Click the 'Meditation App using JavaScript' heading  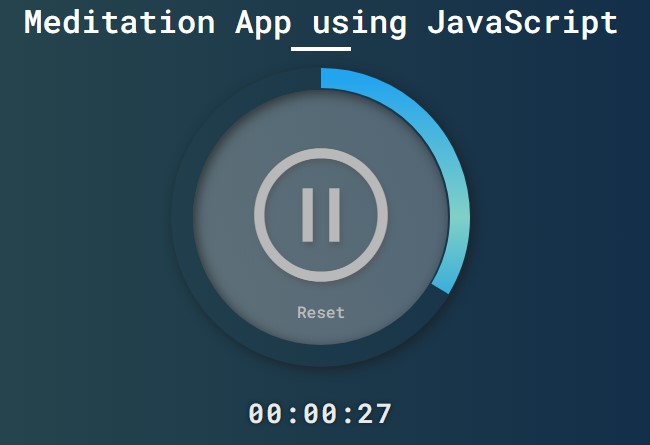point(321,23)
